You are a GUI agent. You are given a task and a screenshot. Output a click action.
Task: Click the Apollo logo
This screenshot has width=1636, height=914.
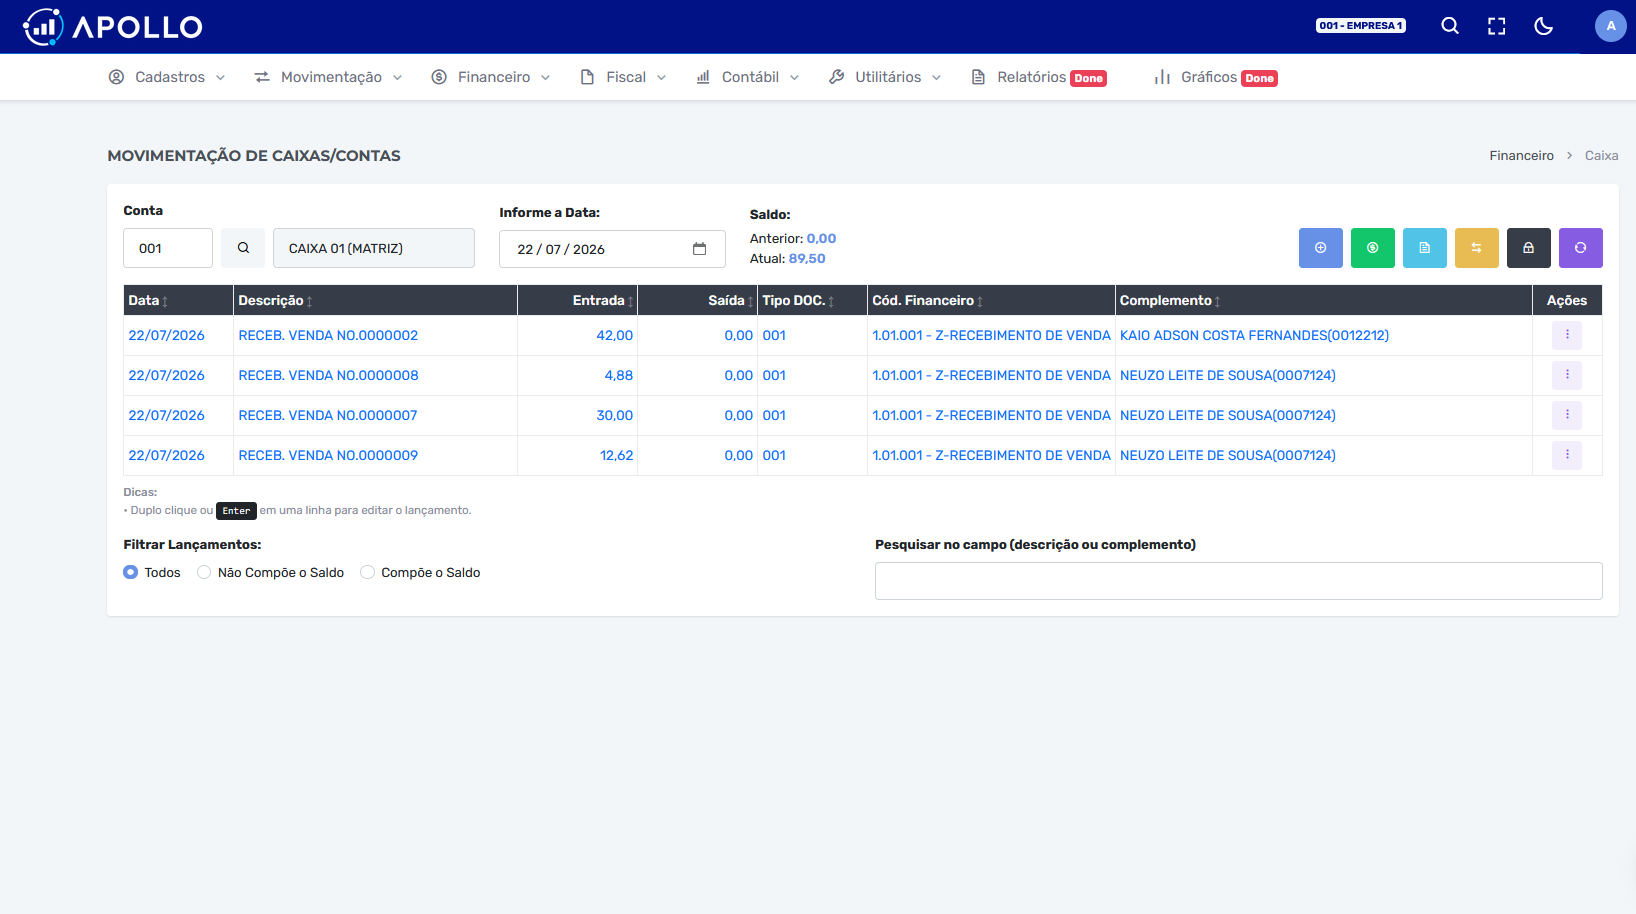click(113, 27)
